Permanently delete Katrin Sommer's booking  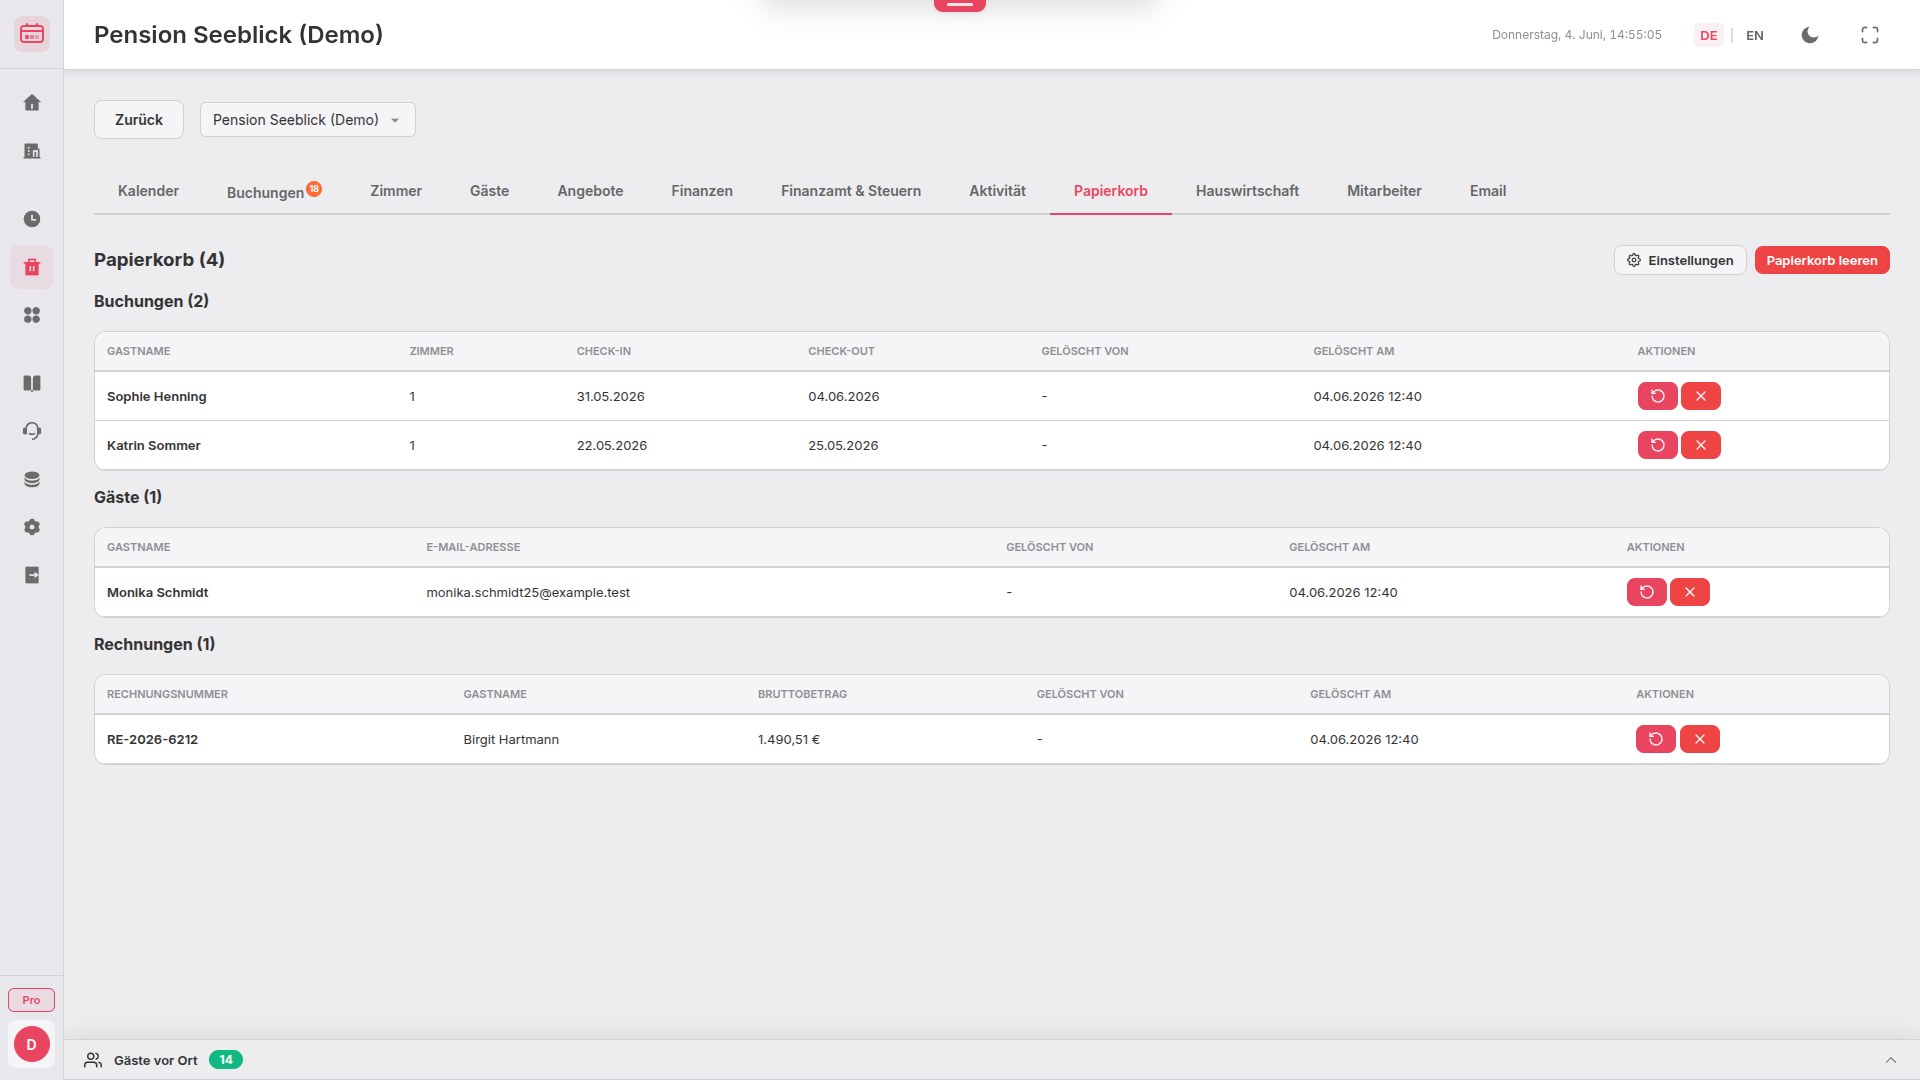coord(1700,445)
